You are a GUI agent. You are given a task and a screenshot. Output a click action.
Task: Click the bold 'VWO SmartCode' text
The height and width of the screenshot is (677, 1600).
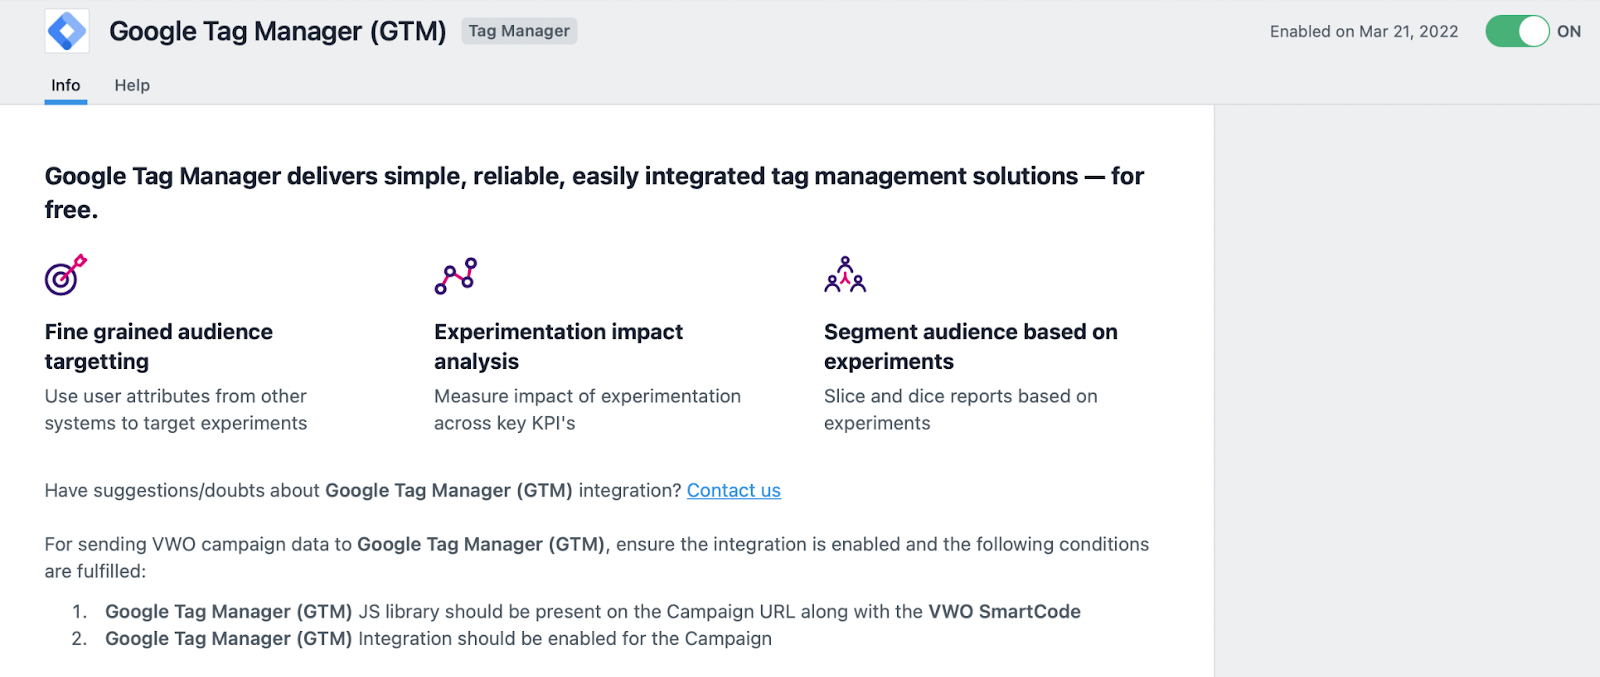[1005, 611]
